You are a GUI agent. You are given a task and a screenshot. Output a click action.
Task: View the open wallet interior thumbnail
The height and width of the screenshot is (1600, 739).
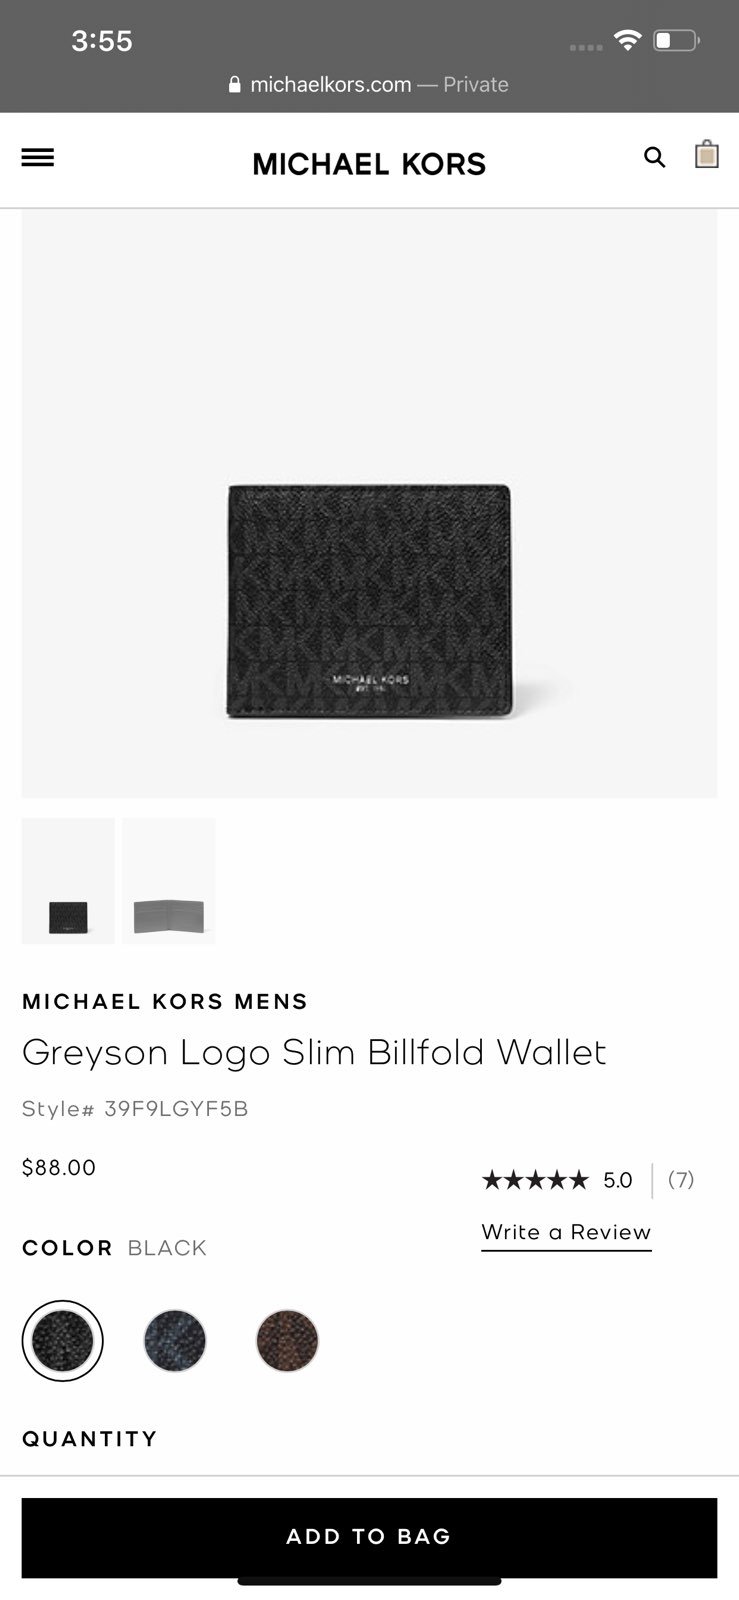point(169,881)
